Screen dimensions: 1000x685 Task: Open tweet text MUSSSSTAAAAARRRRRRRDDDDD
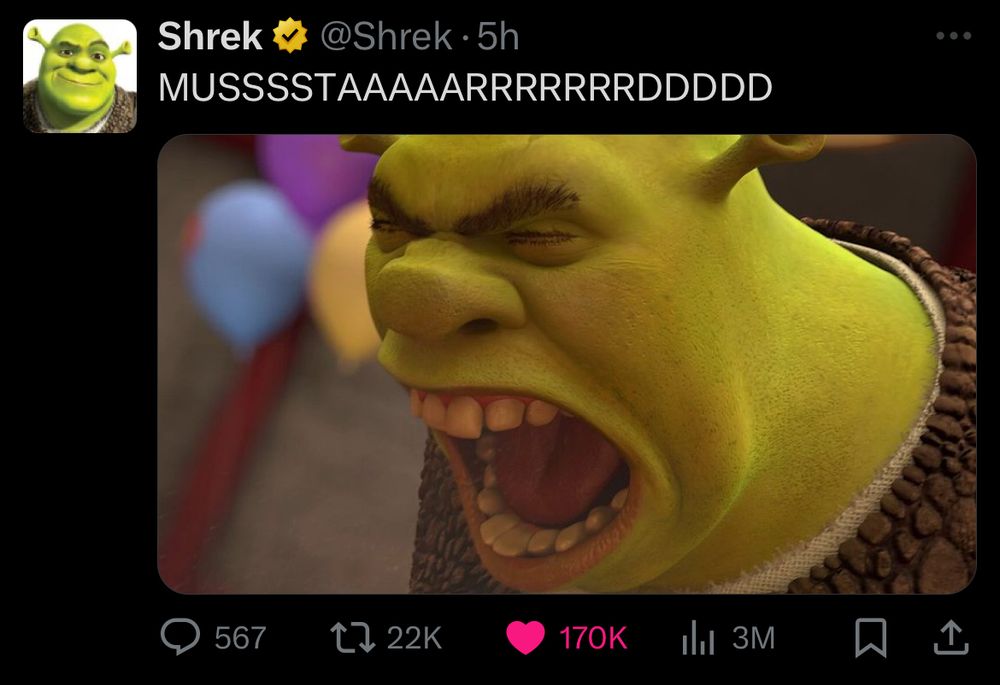465,87
